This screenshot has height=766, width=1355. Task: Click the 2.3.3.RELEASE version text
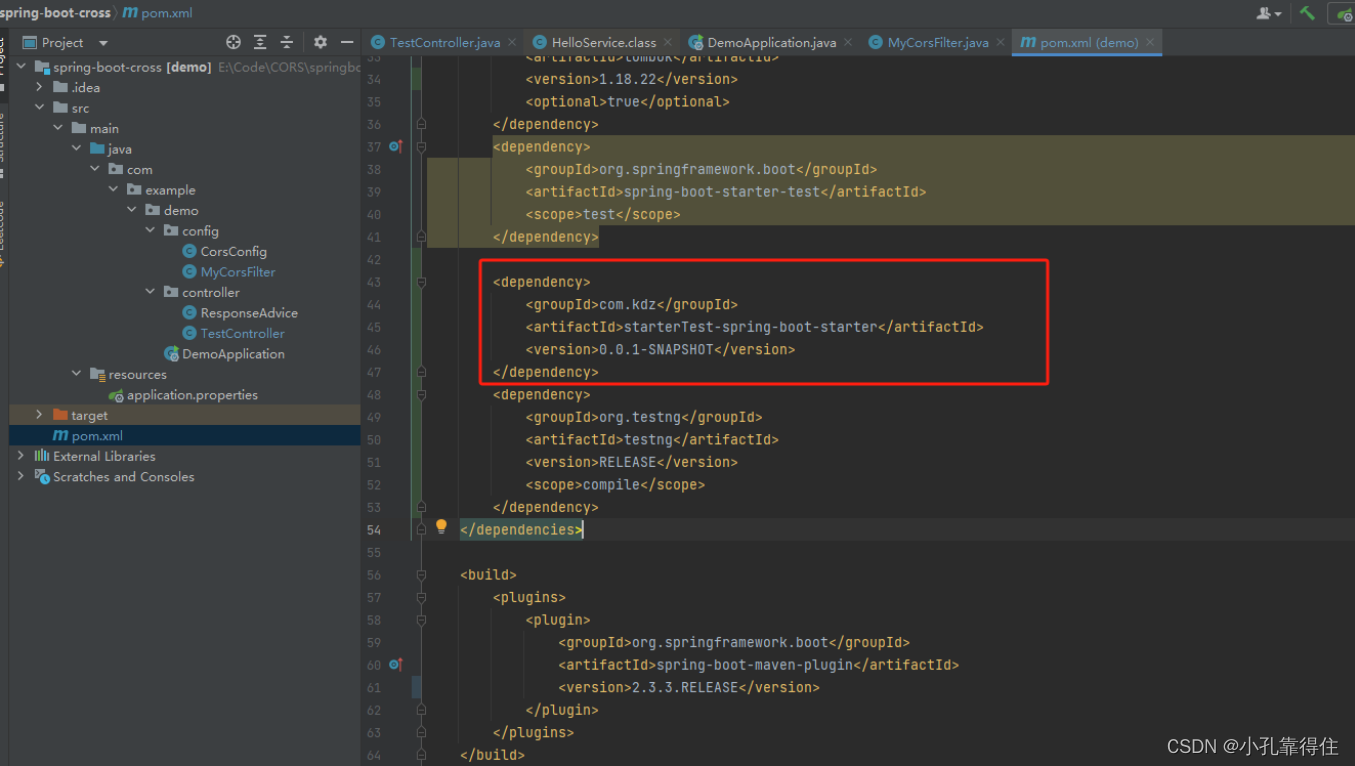[x=684, y=687]
